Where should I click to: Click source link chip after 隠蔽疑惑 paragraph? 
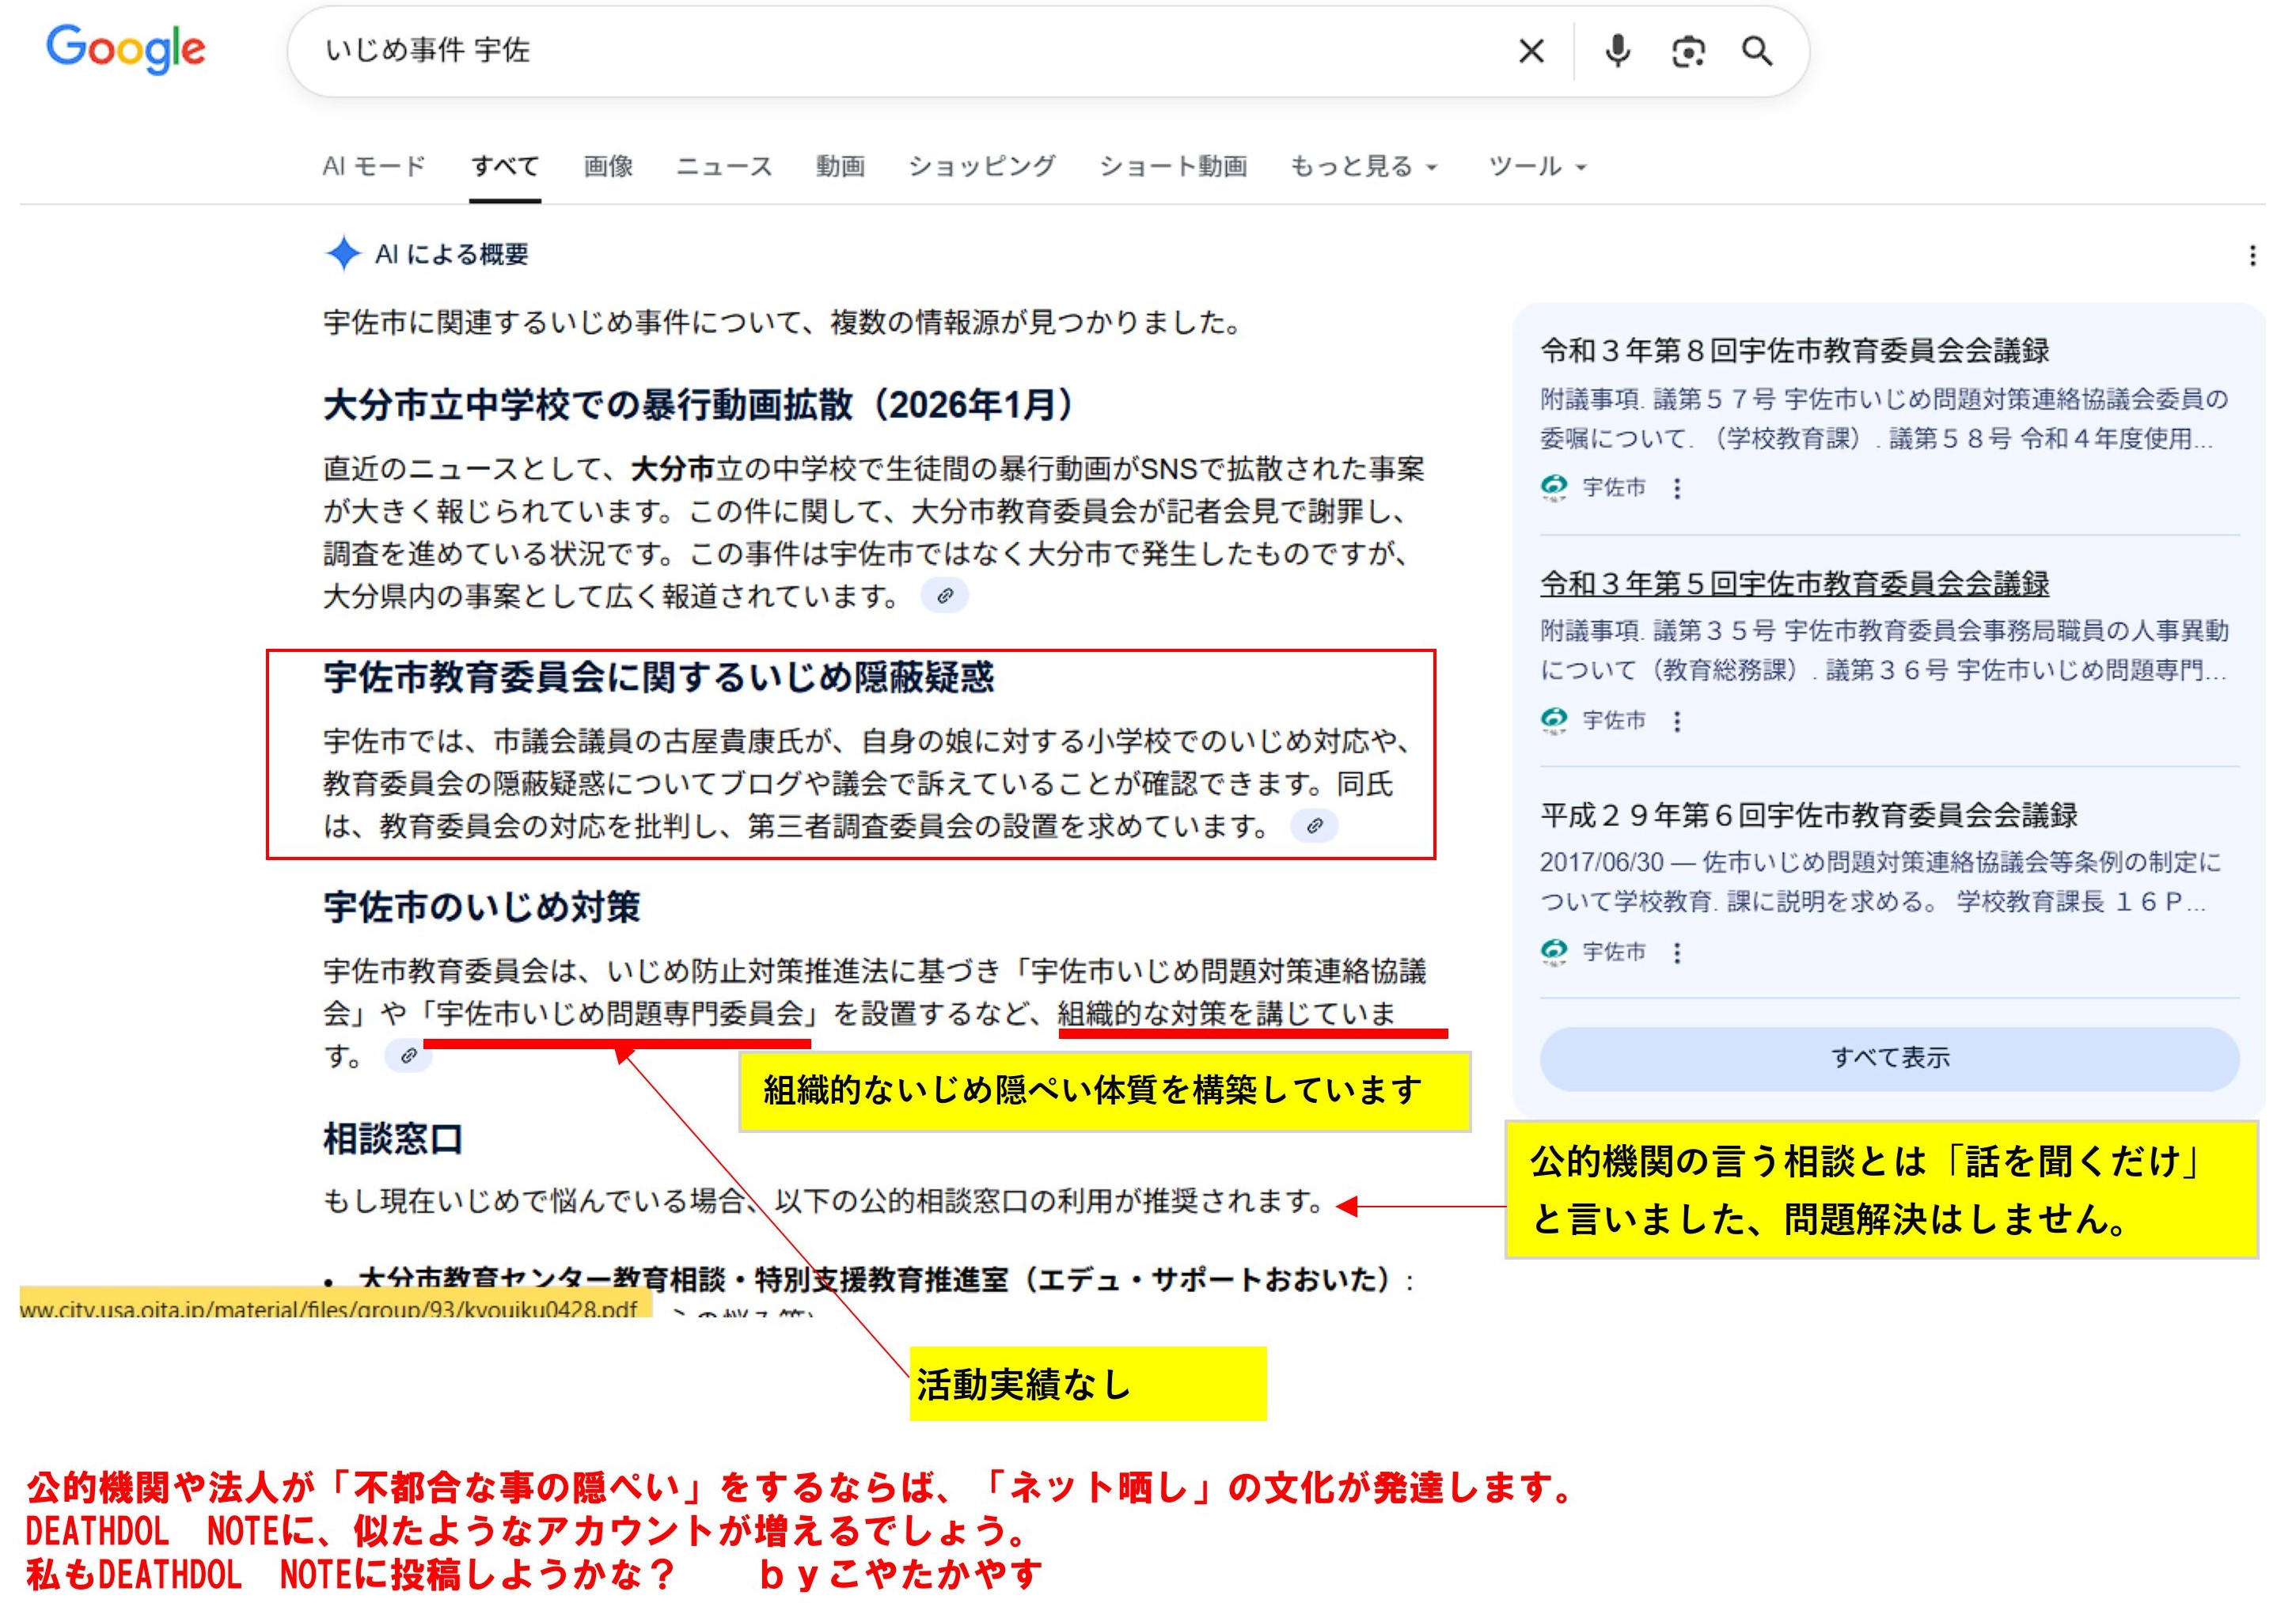pos(1314,826)
